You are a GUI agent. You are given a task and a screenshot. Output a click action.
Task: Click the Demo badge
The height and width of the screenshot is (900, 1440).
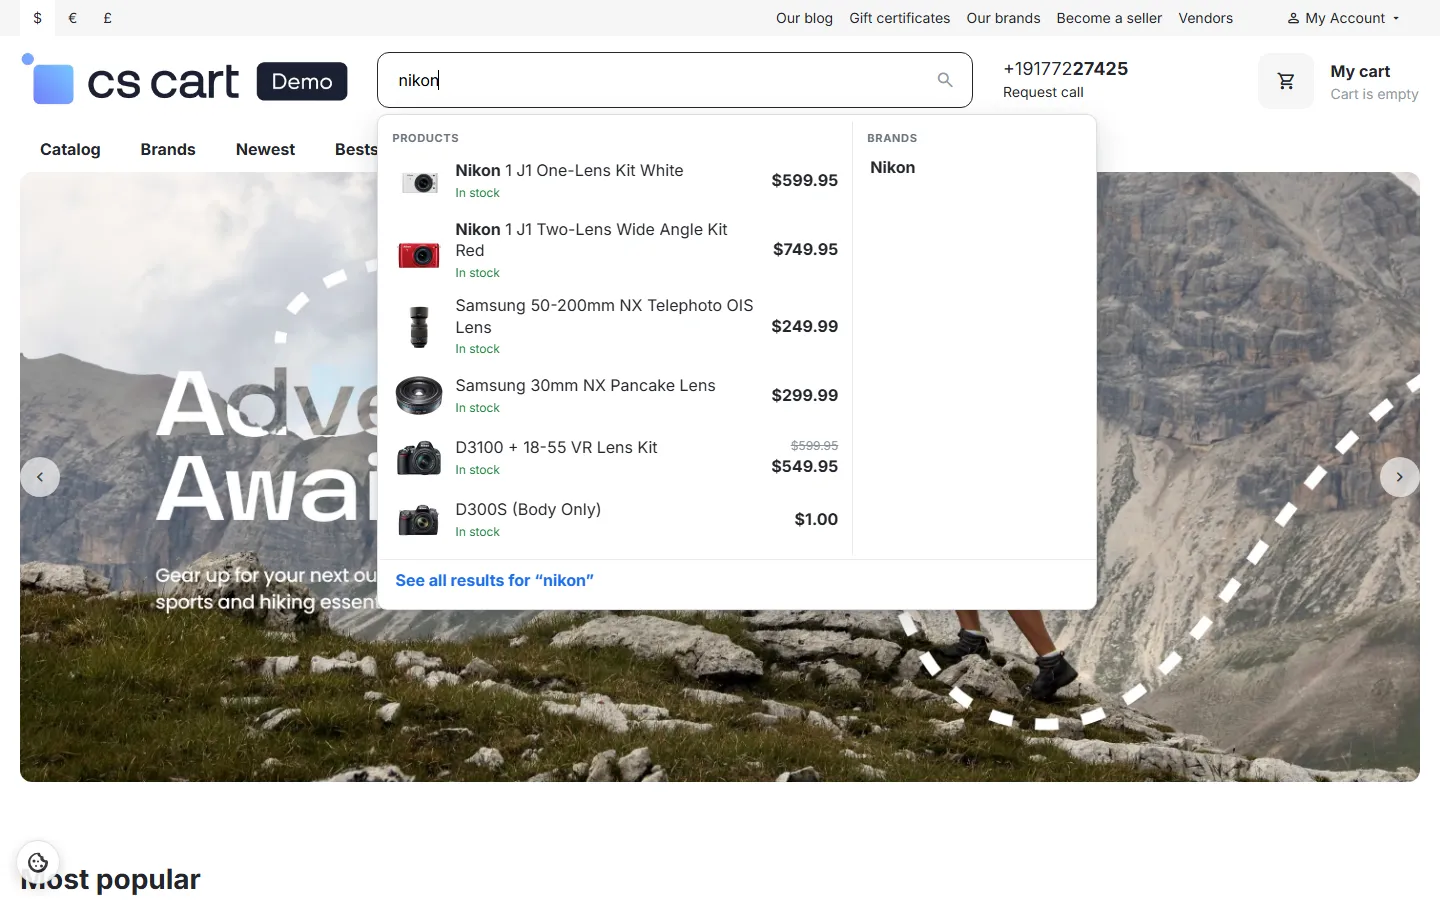point(302,81)
